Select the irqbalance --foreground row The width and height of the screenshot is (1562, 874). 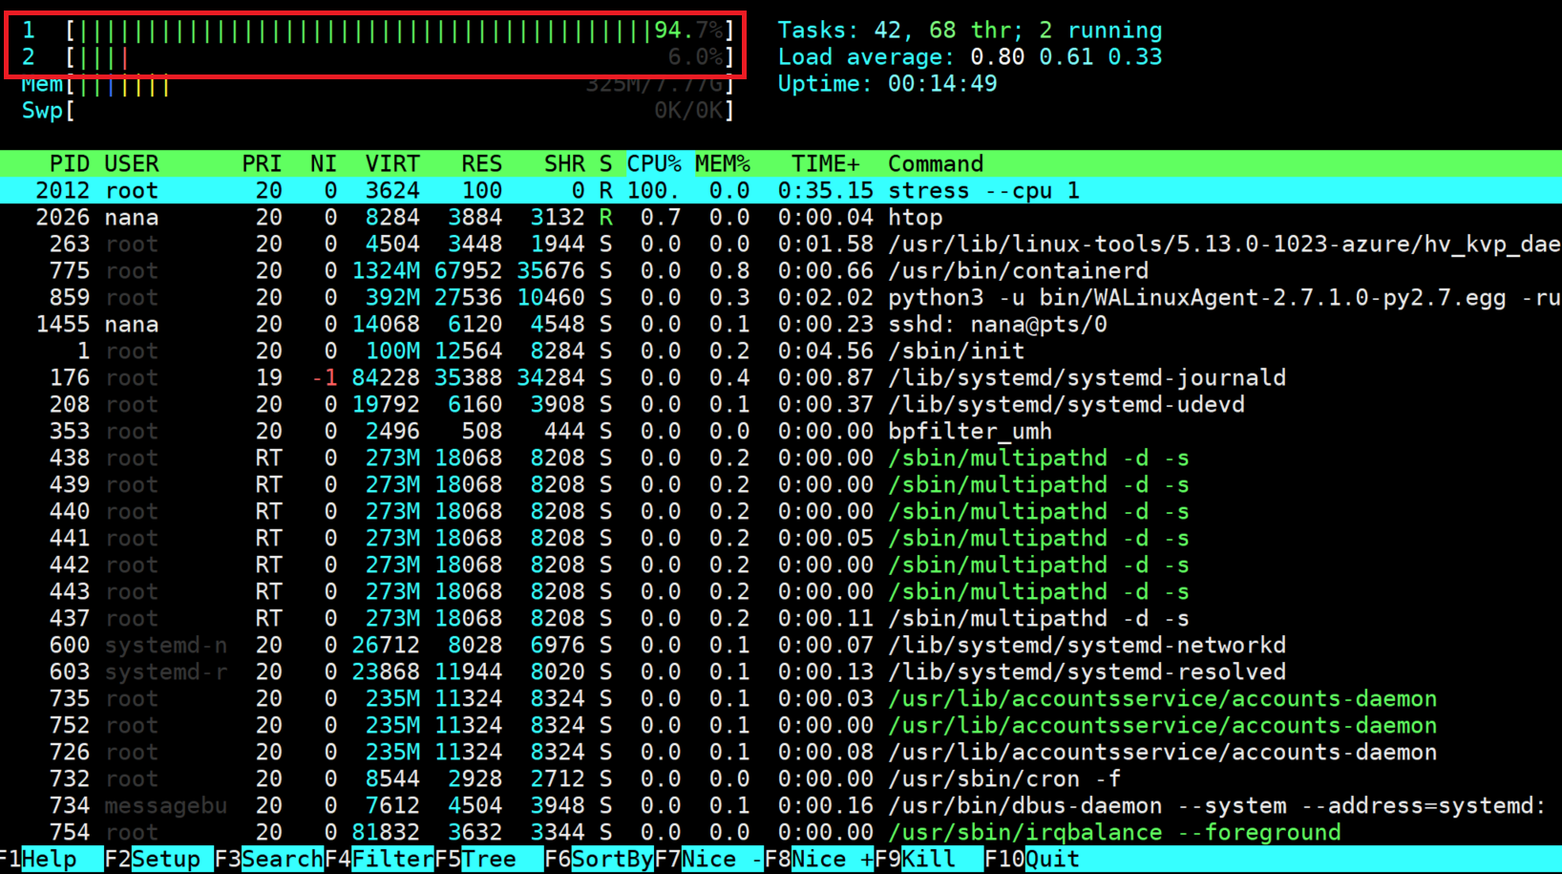point(781,833)
